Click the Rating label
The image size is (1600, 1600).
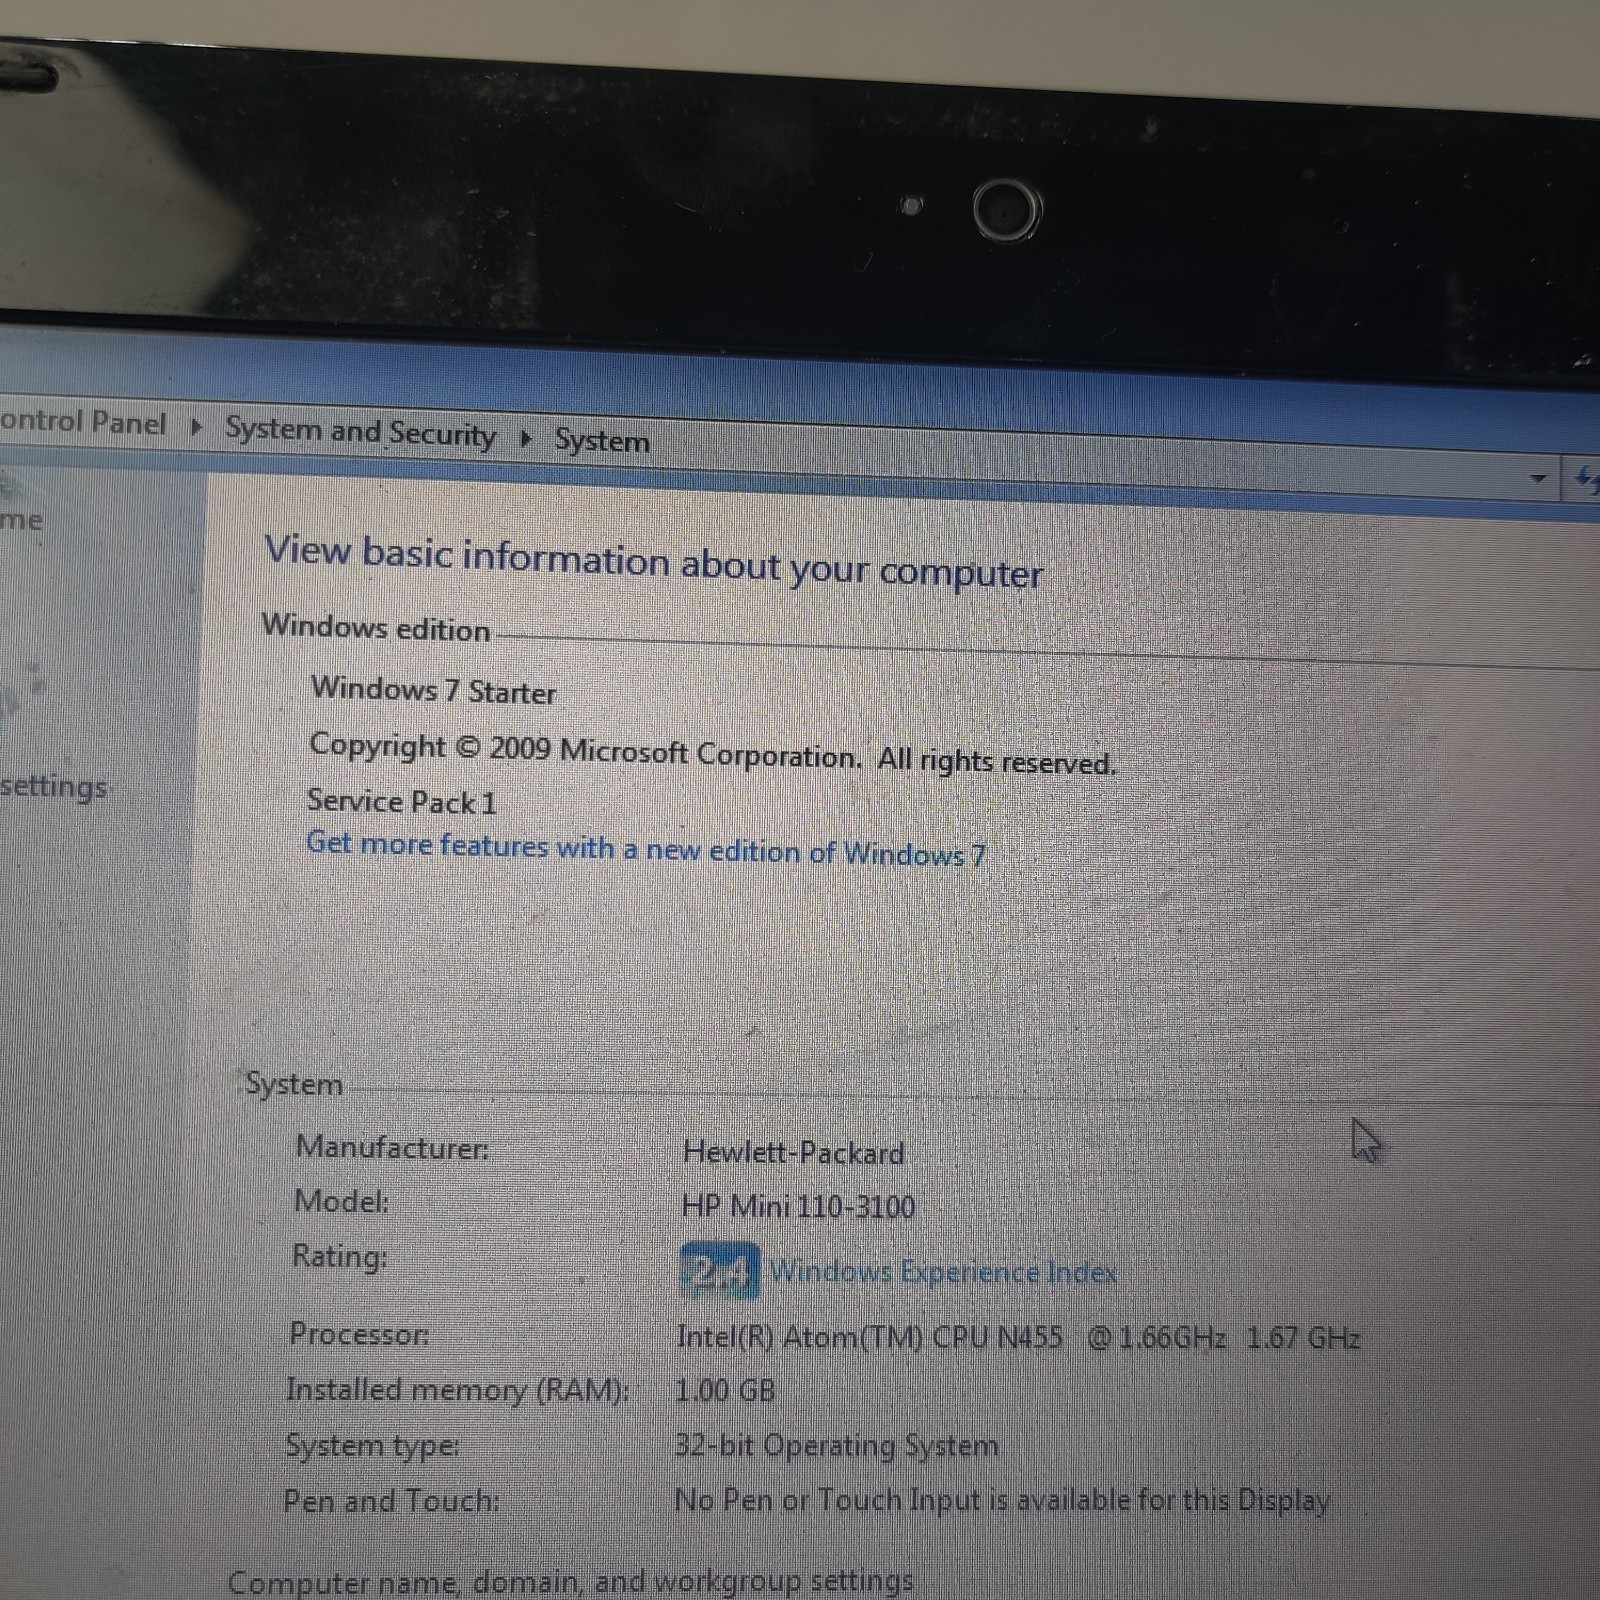click(339, 1256)
